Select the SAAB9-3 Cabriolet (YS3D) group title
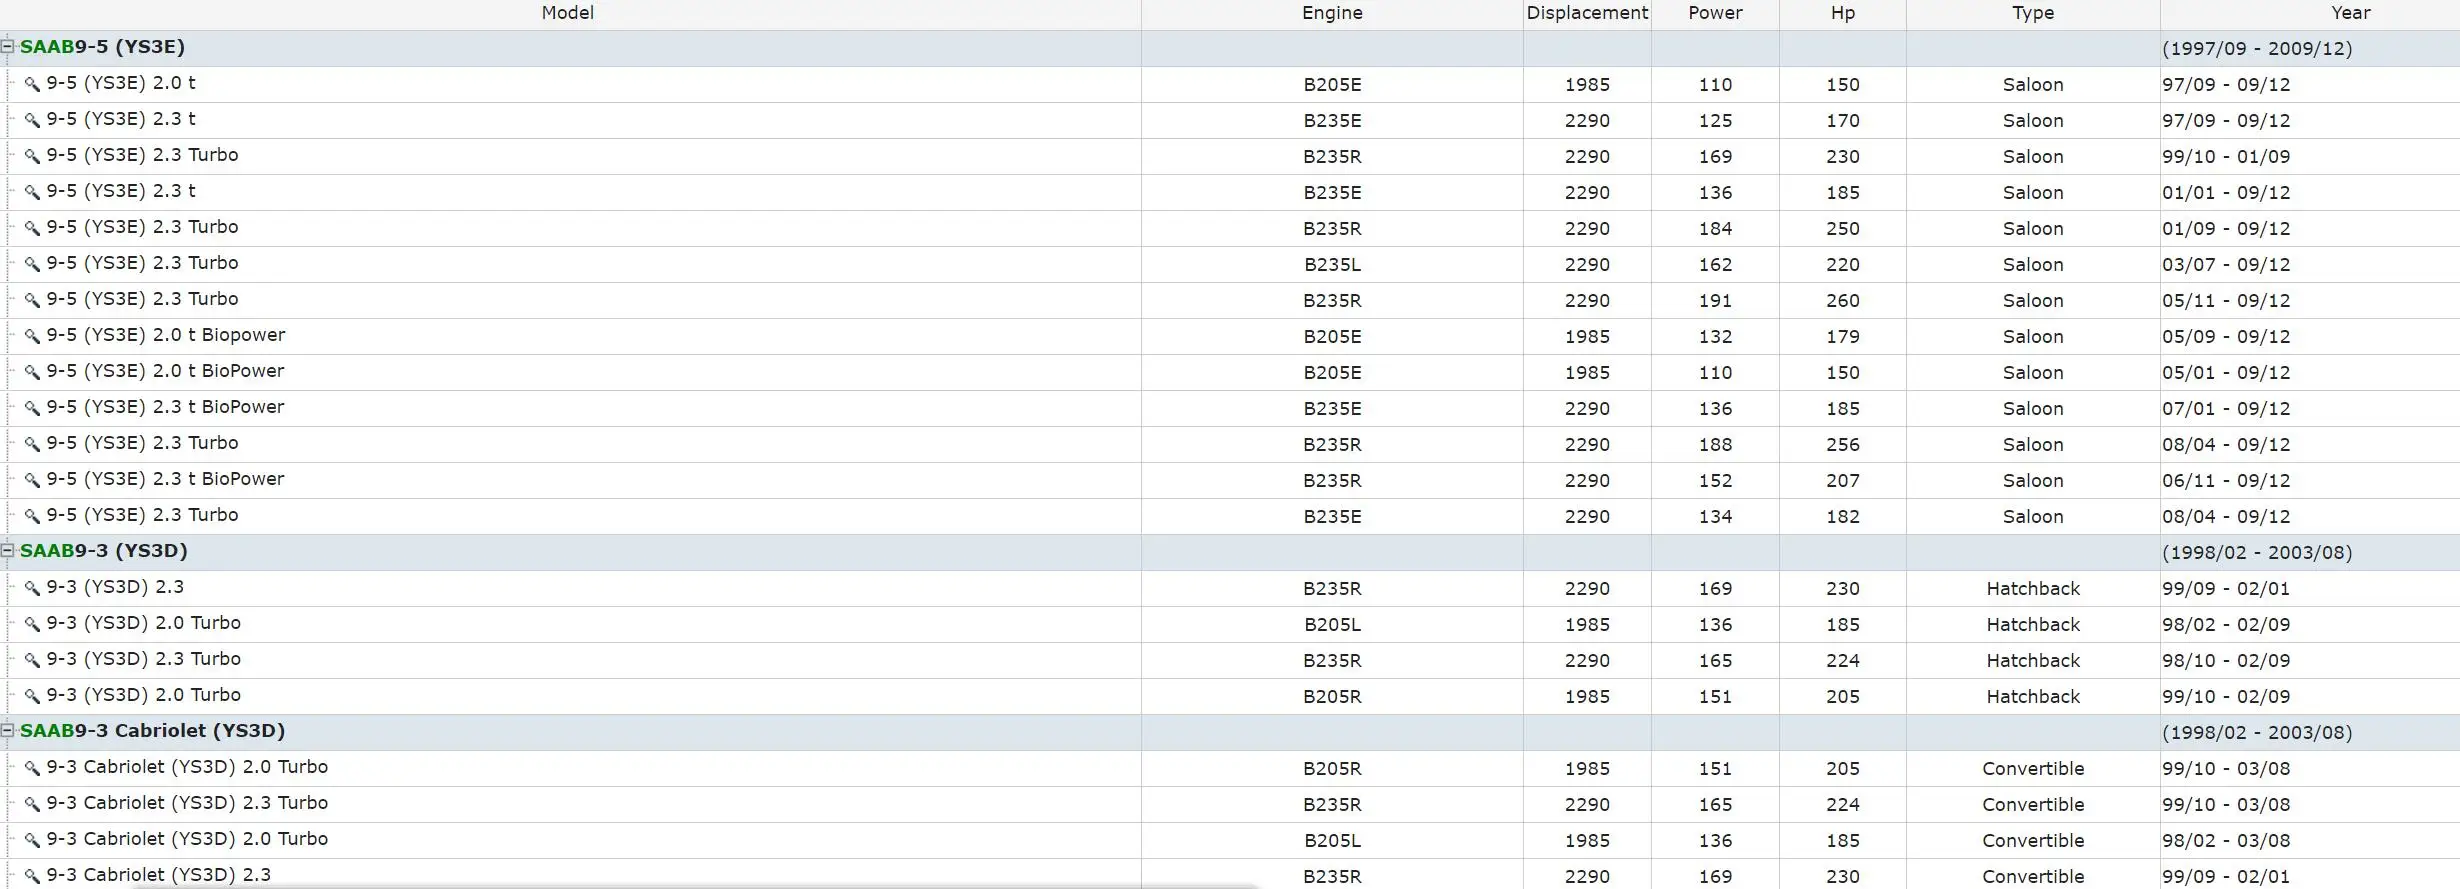The height and width of the screenshot is (889, 2460). click(x=152, y=731)
